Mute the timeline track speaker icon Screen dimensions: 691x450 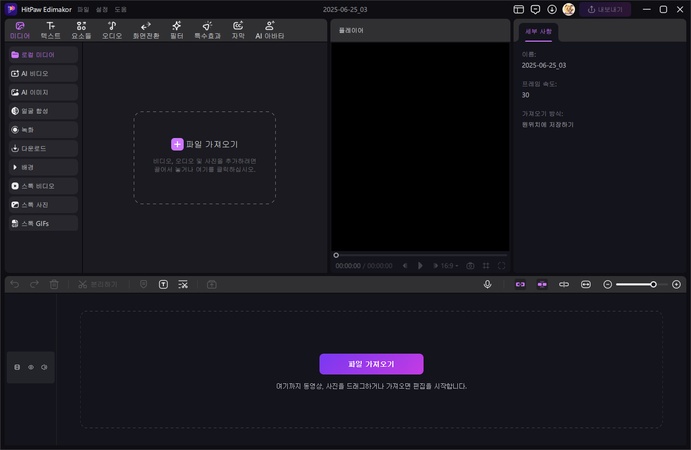(x=44, y=367)
